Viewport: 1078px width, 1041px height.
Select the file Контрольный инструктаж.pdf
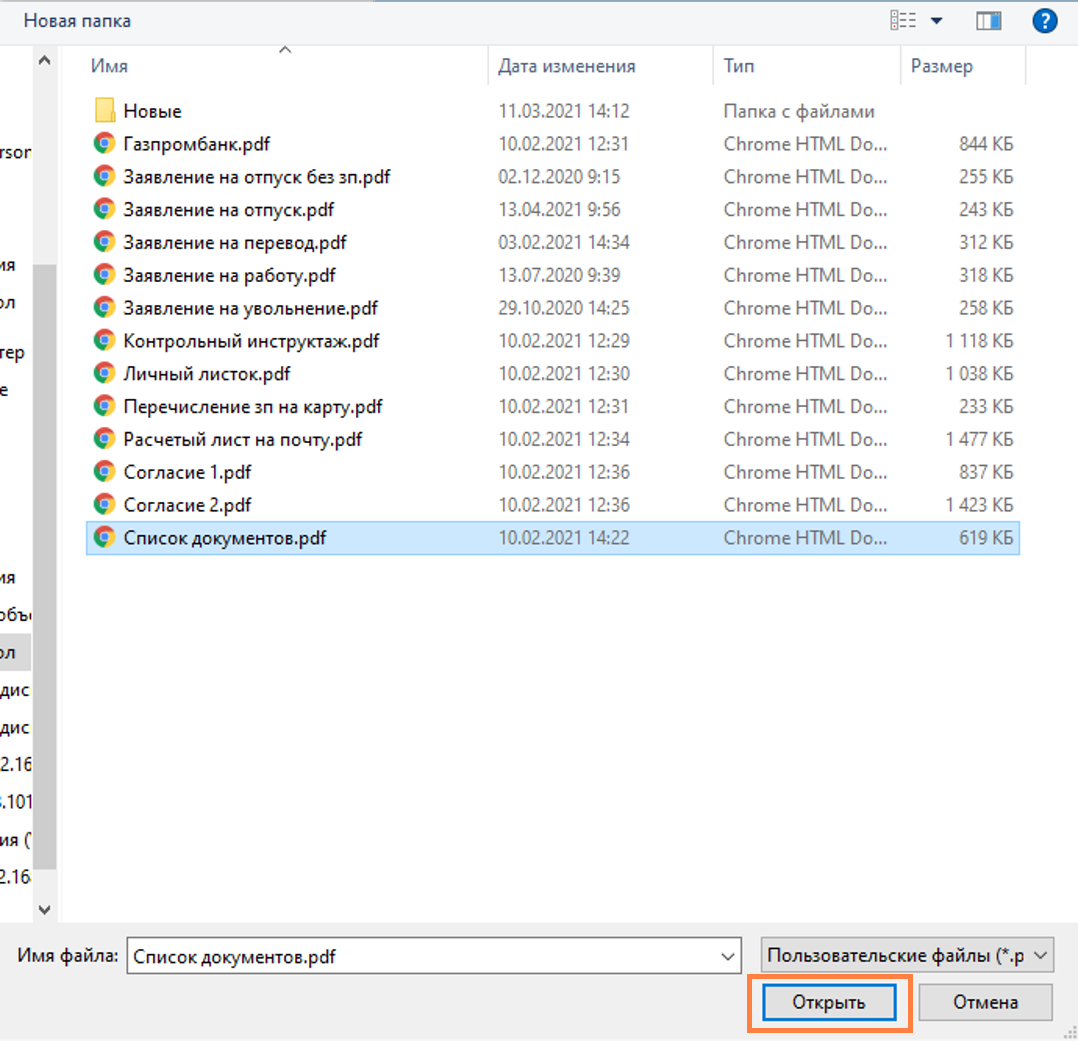coord(251,341)
